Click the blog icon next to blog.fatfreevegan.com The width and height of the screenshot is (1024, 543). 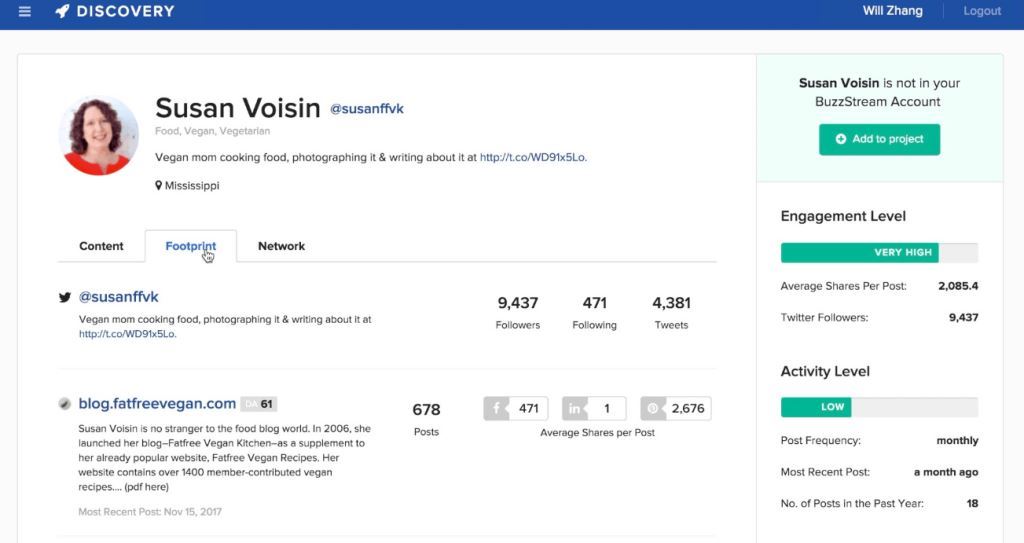pyautogui.click(x=65, y=404)
